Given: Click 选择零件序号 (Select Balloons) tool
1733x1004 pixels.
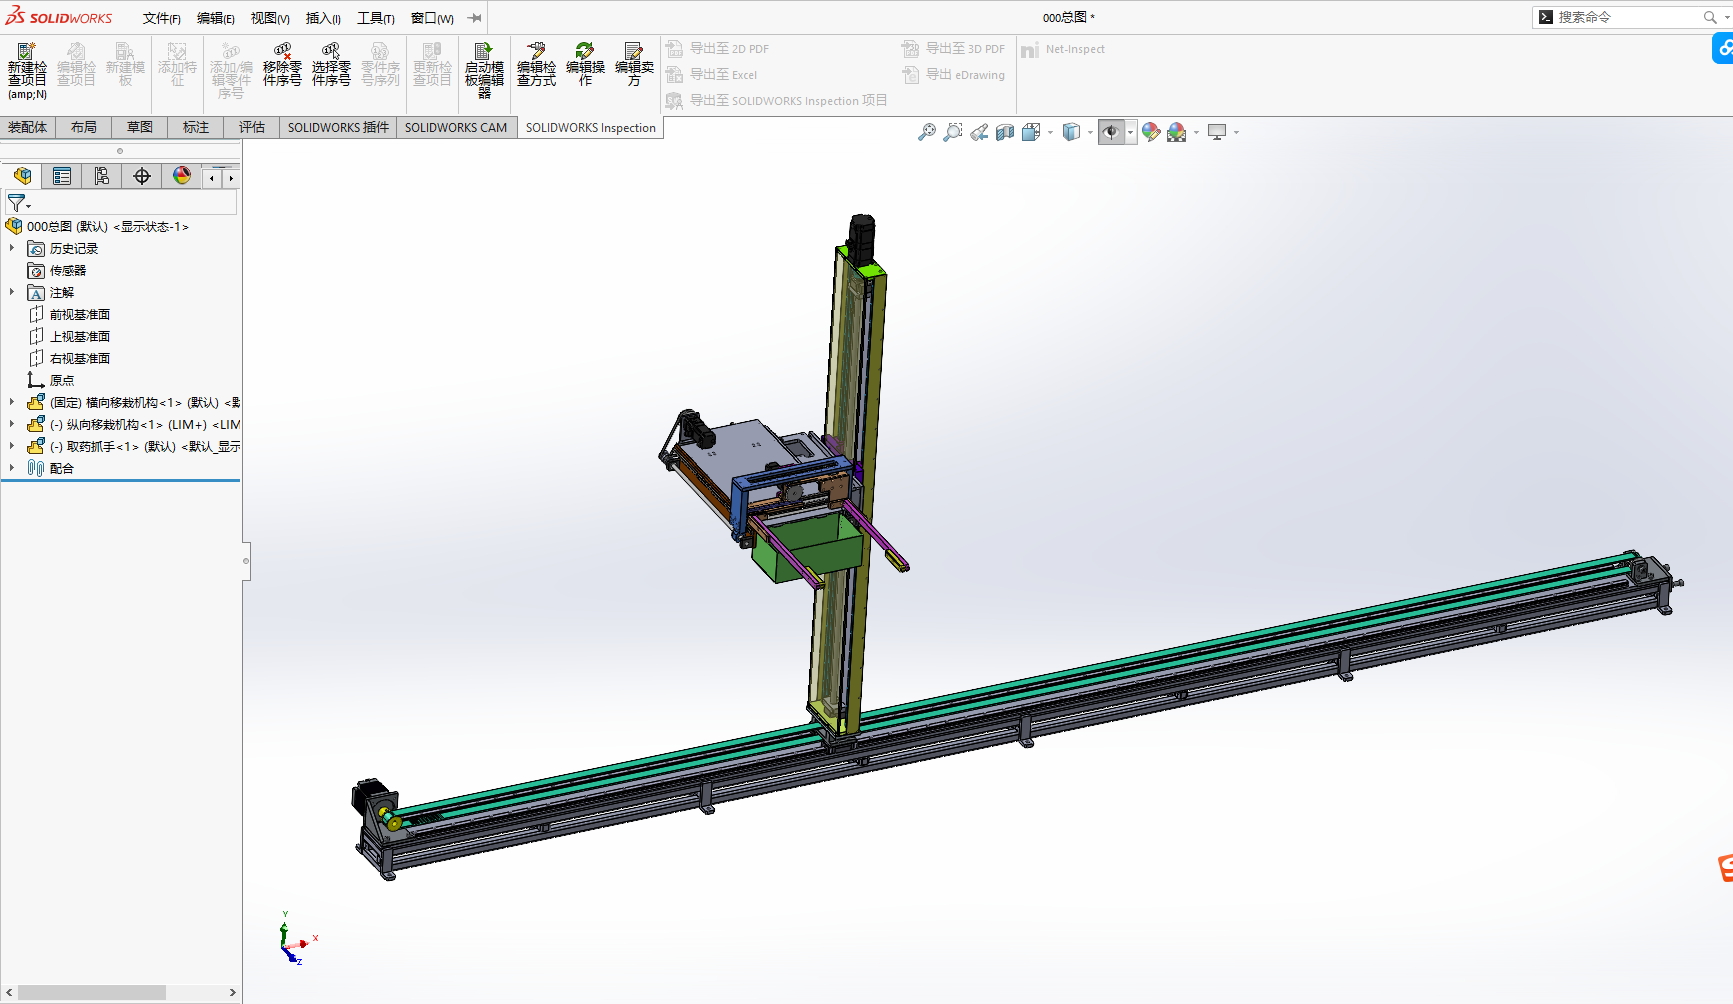Looking at the screenshot, I should coord(331,66).
